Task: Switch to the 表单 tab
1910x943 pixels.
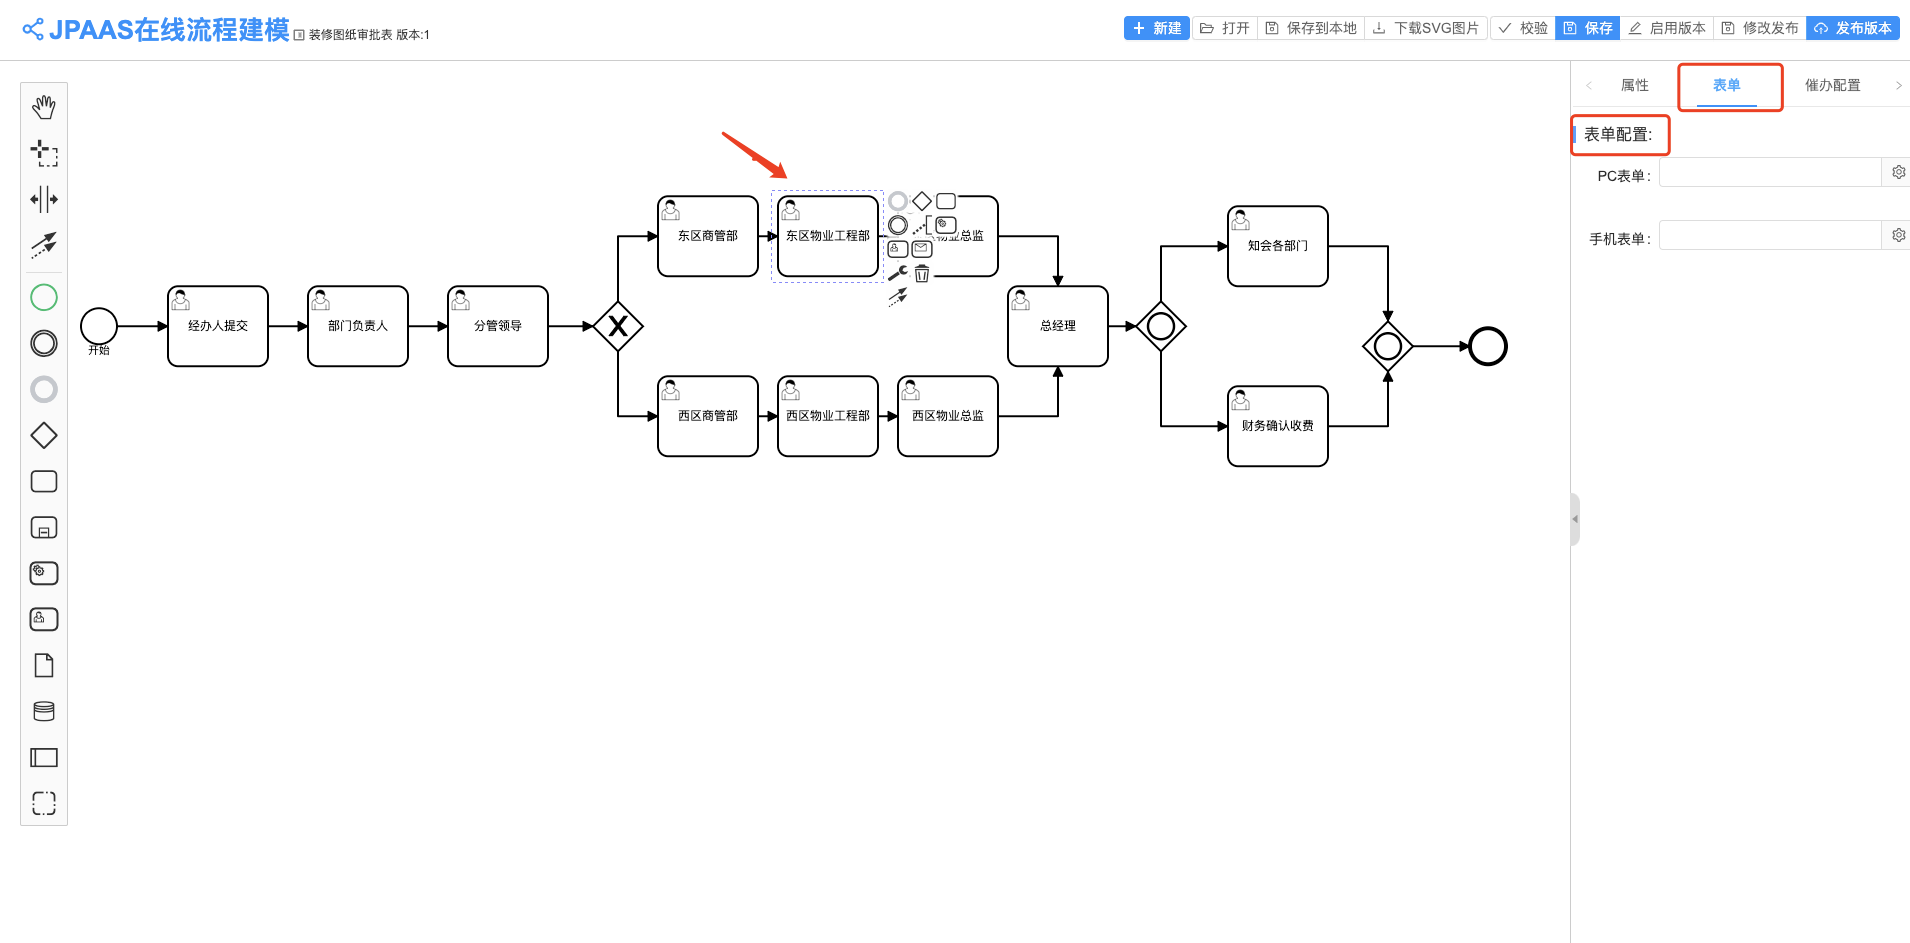Action: tap(1726, 86)
